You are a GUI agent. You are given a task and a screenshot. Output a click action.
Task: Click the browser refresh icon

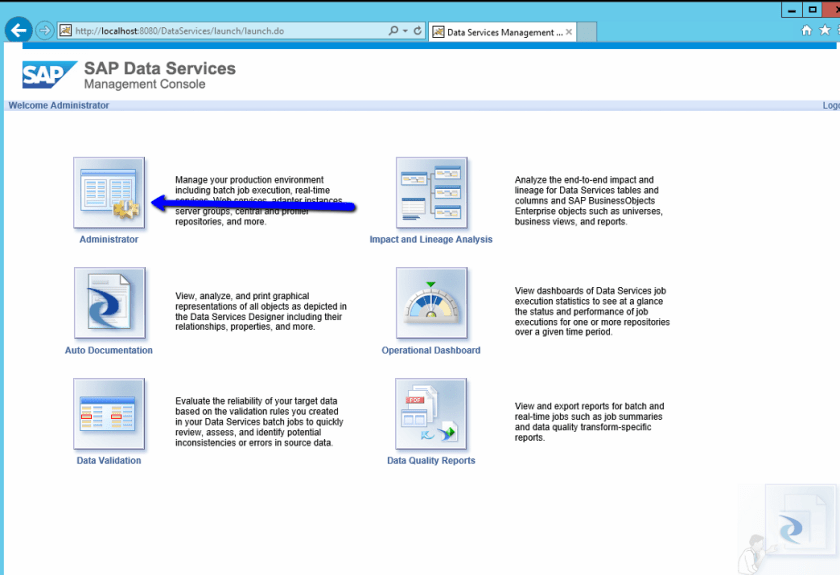coord(418,31)
